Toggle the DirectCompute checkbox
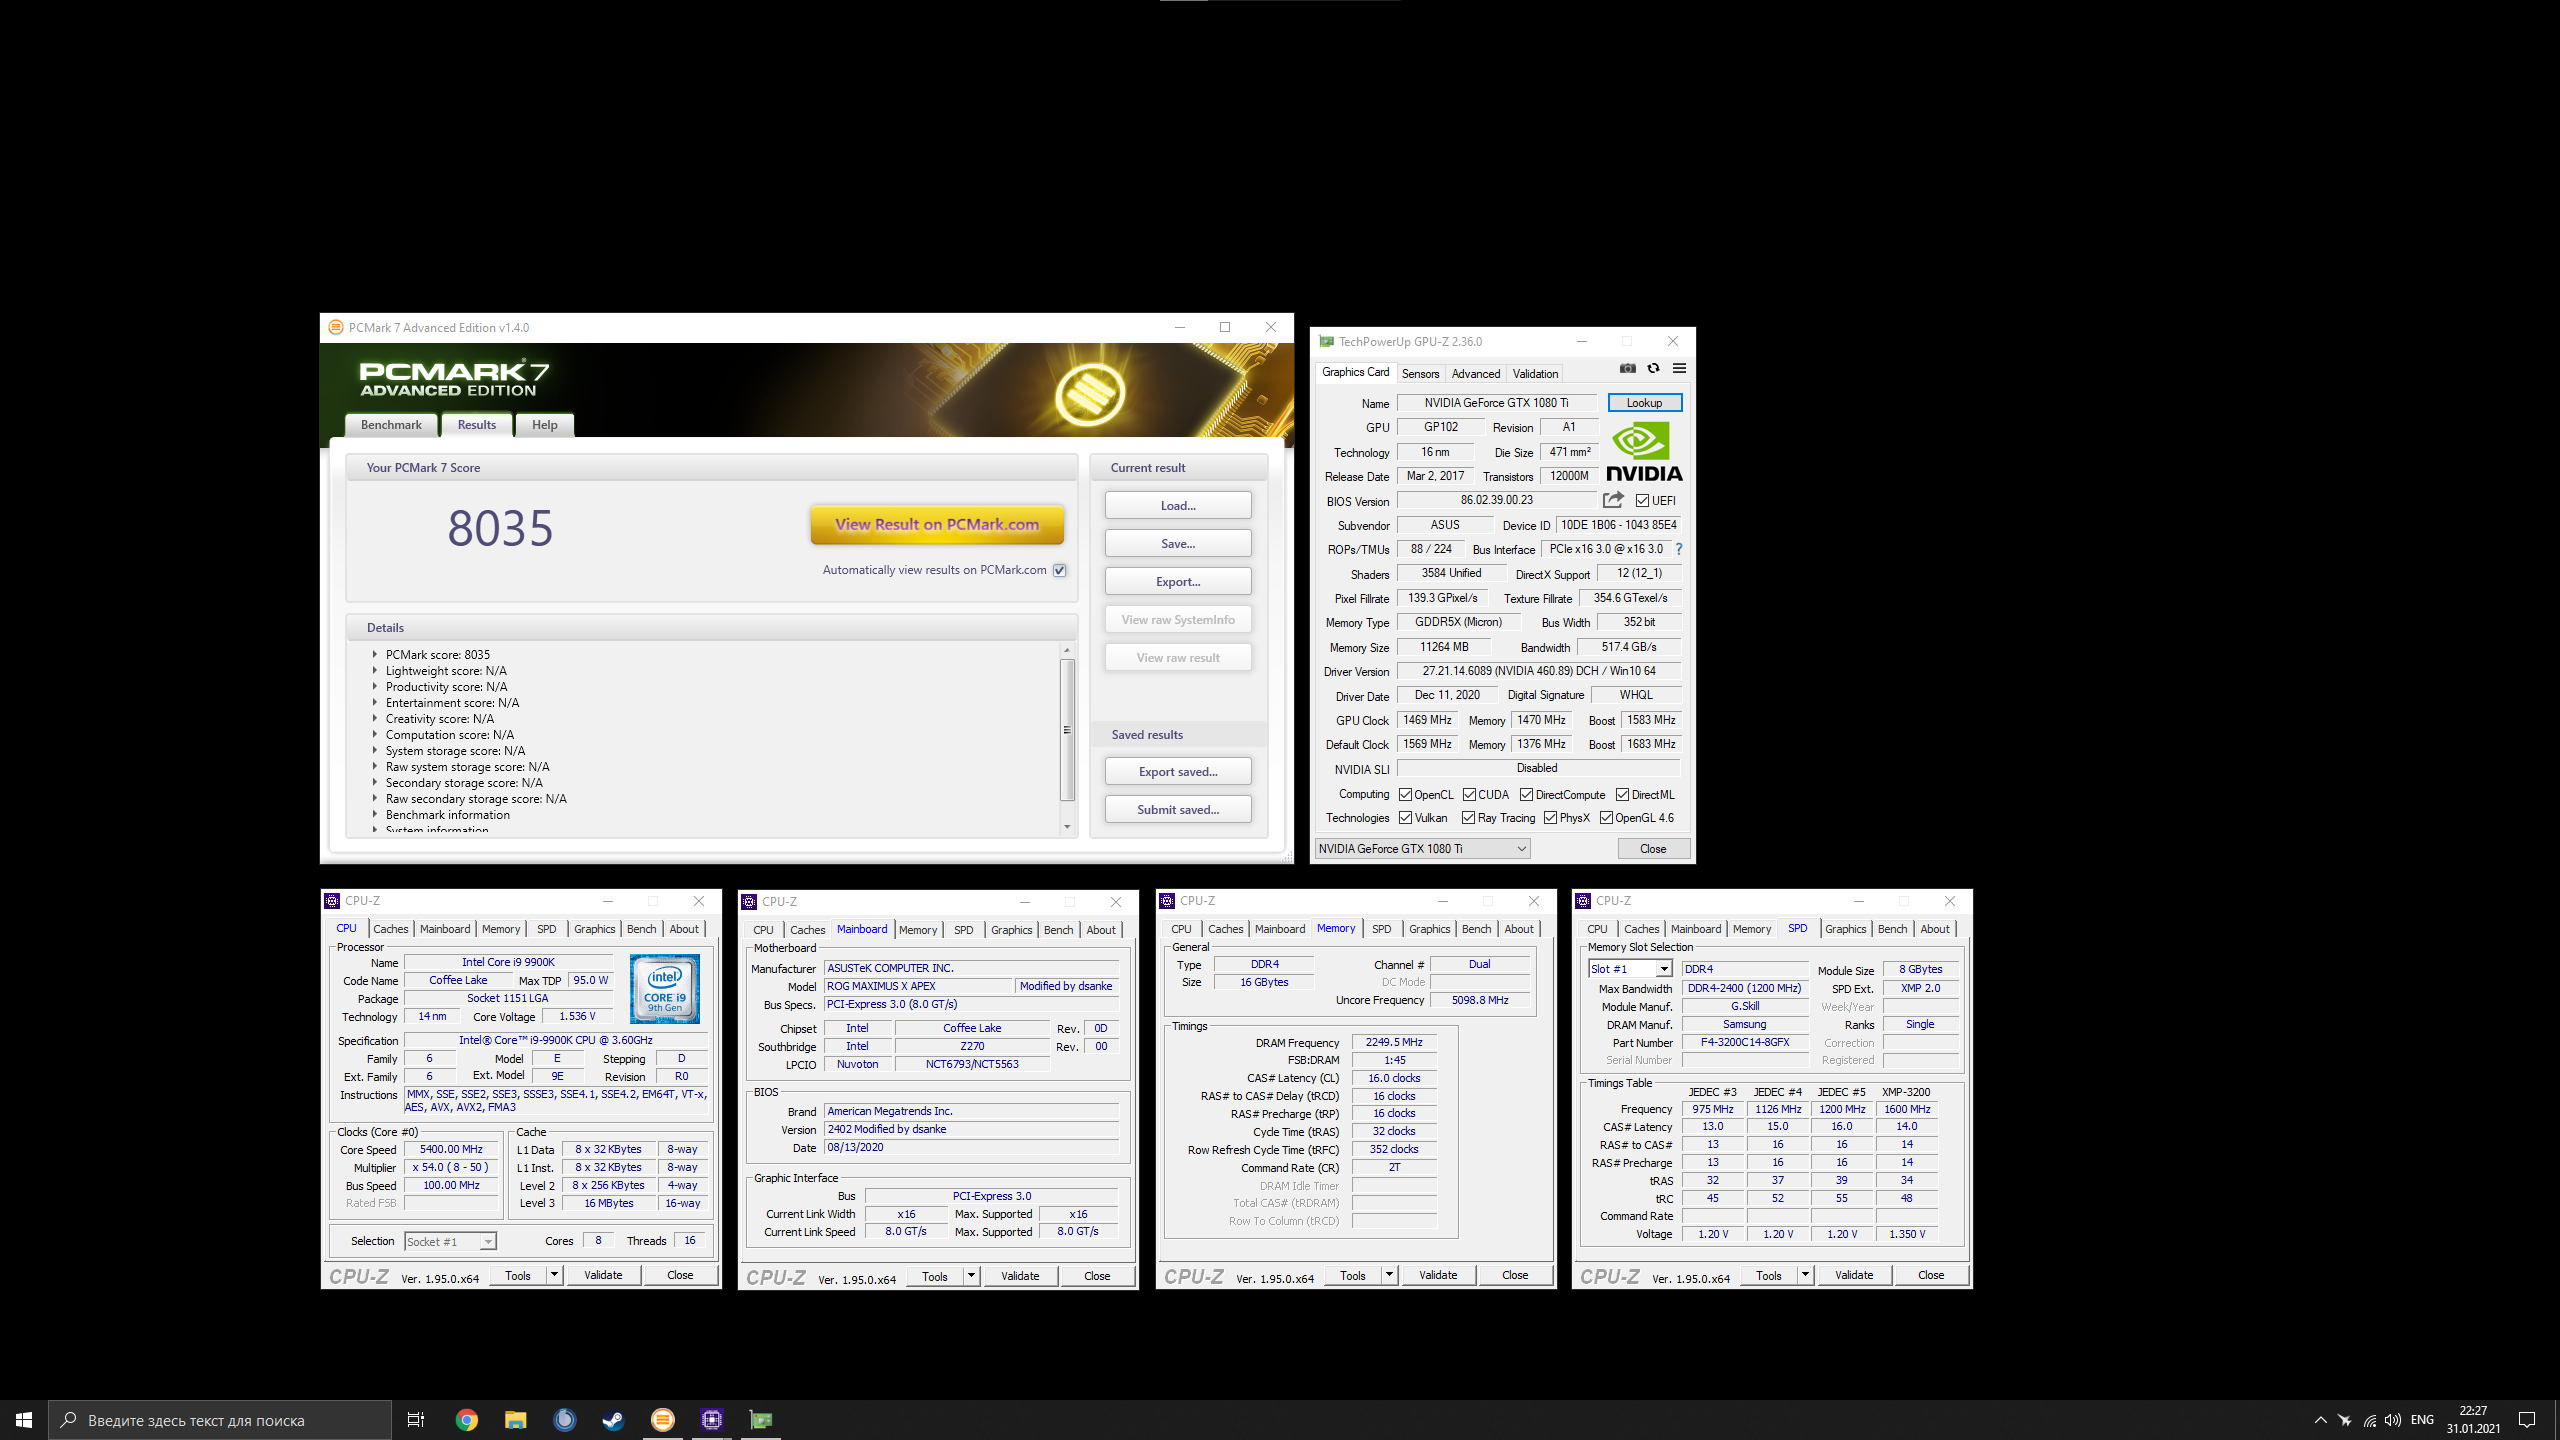 [1526, 794]
